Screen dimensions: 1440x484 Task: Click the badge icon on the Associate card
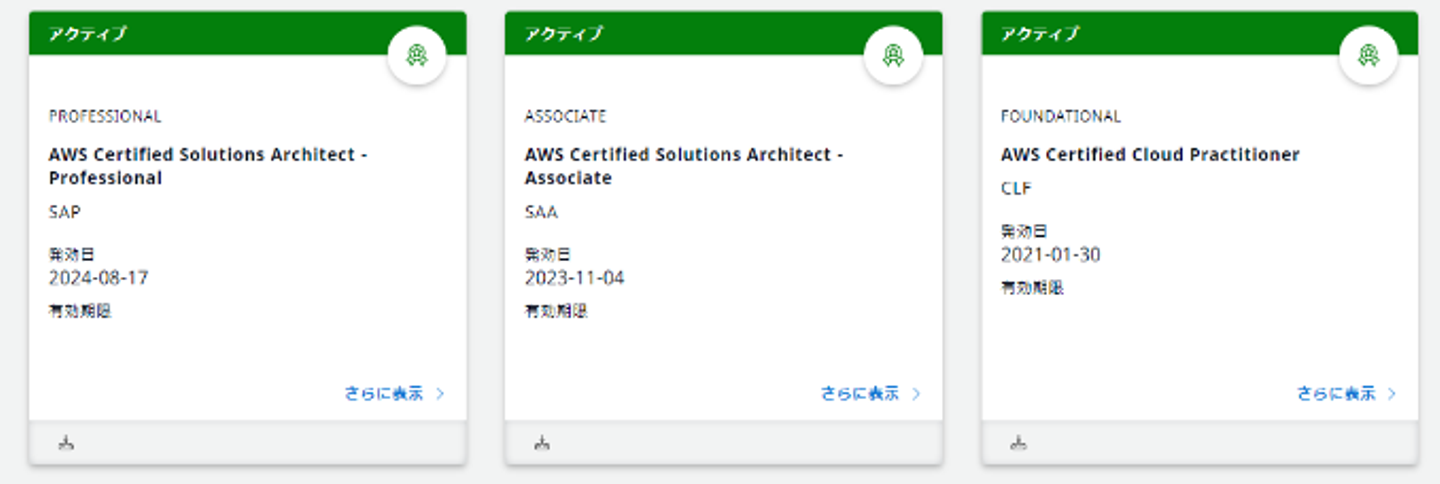click(892, 56)
